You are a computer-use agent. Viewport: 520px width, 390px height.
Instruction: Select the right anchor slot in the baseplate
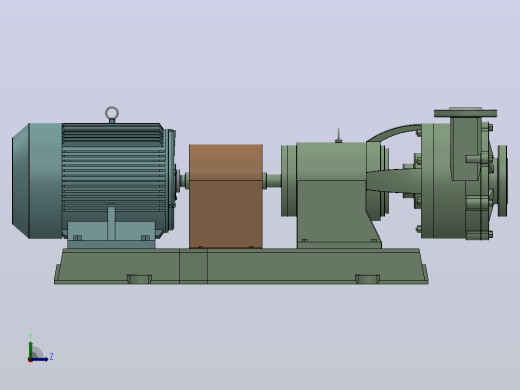pos(367,279)
